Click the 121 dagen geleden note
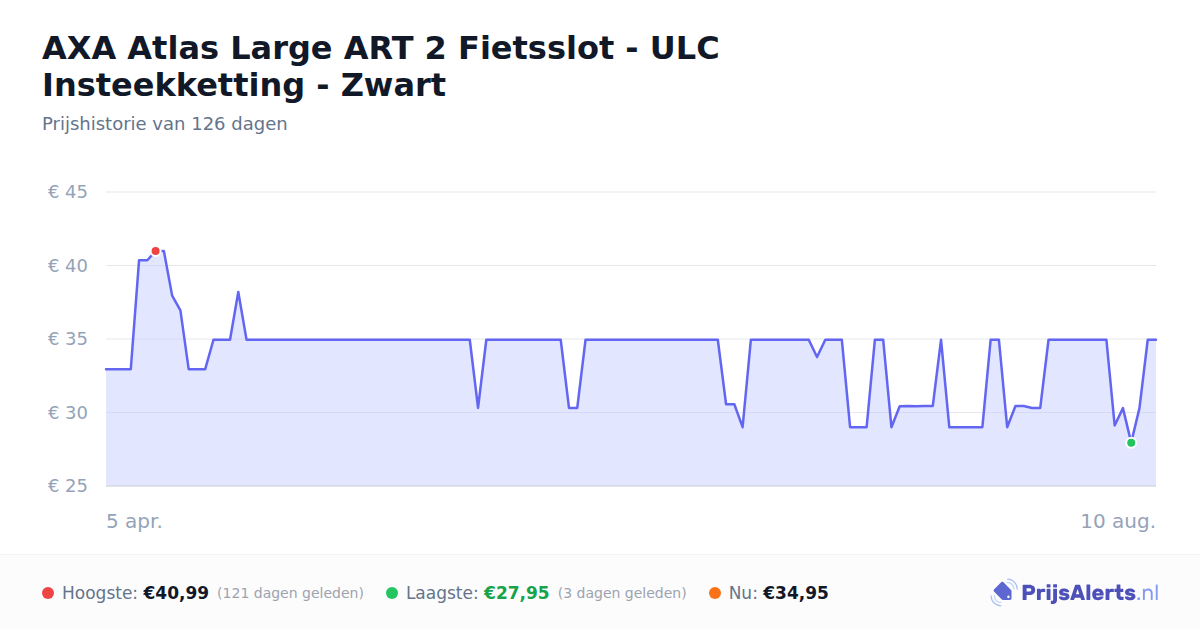The image size is (1200, 630). [290, 593]
